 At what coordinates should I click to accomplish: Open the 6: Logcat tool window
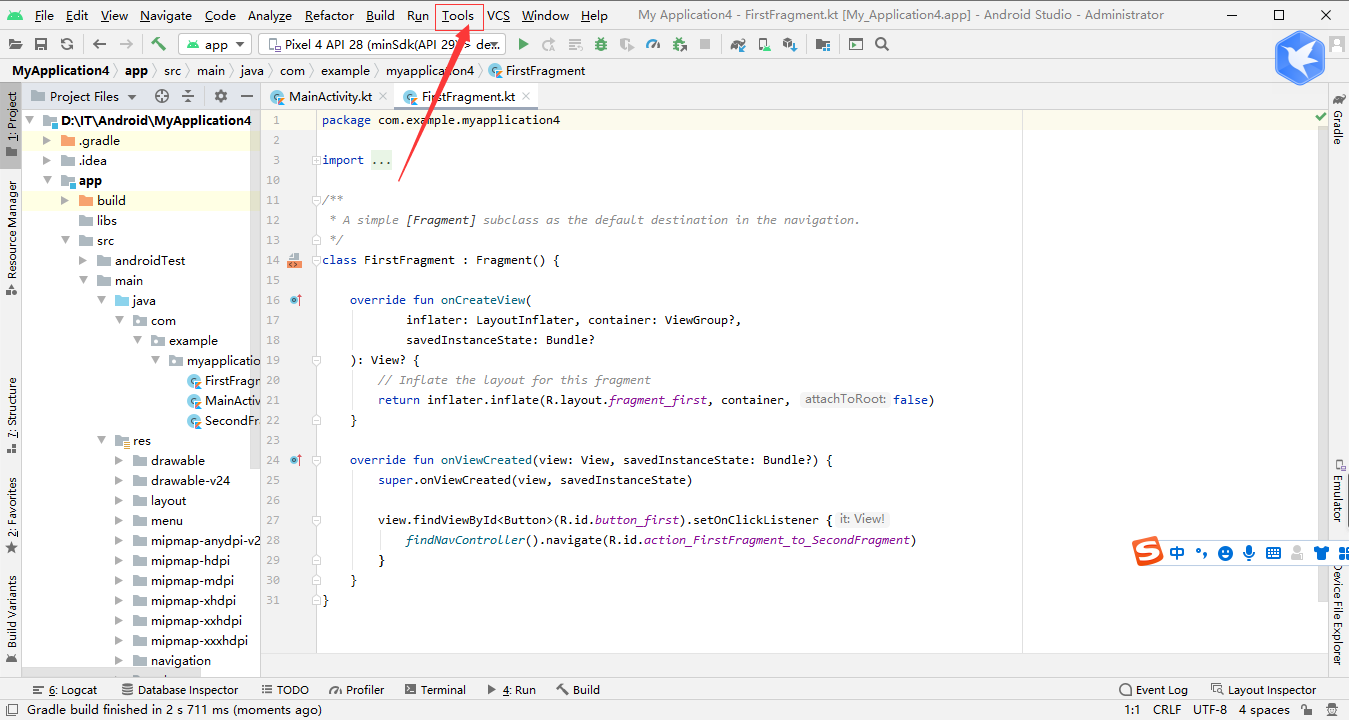(65, 690)
